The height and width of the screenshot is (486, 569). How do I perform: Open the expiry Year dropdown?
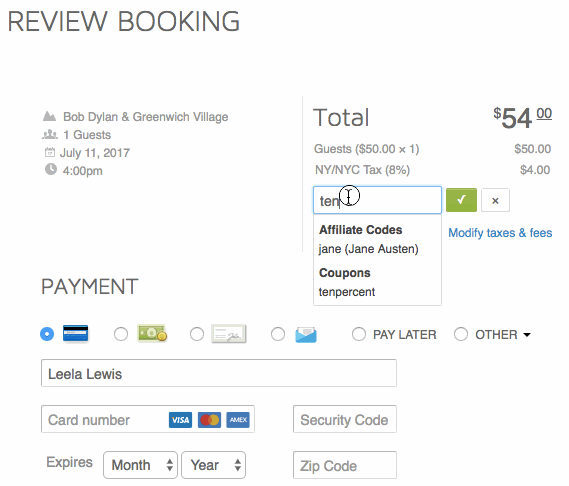click(213, 465)
